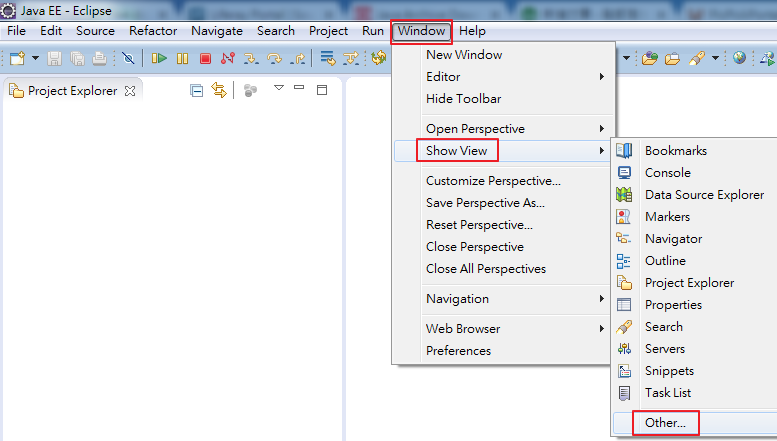Click the Step Over icon
This screenshot has width=777, height=441.
(275, 58)
